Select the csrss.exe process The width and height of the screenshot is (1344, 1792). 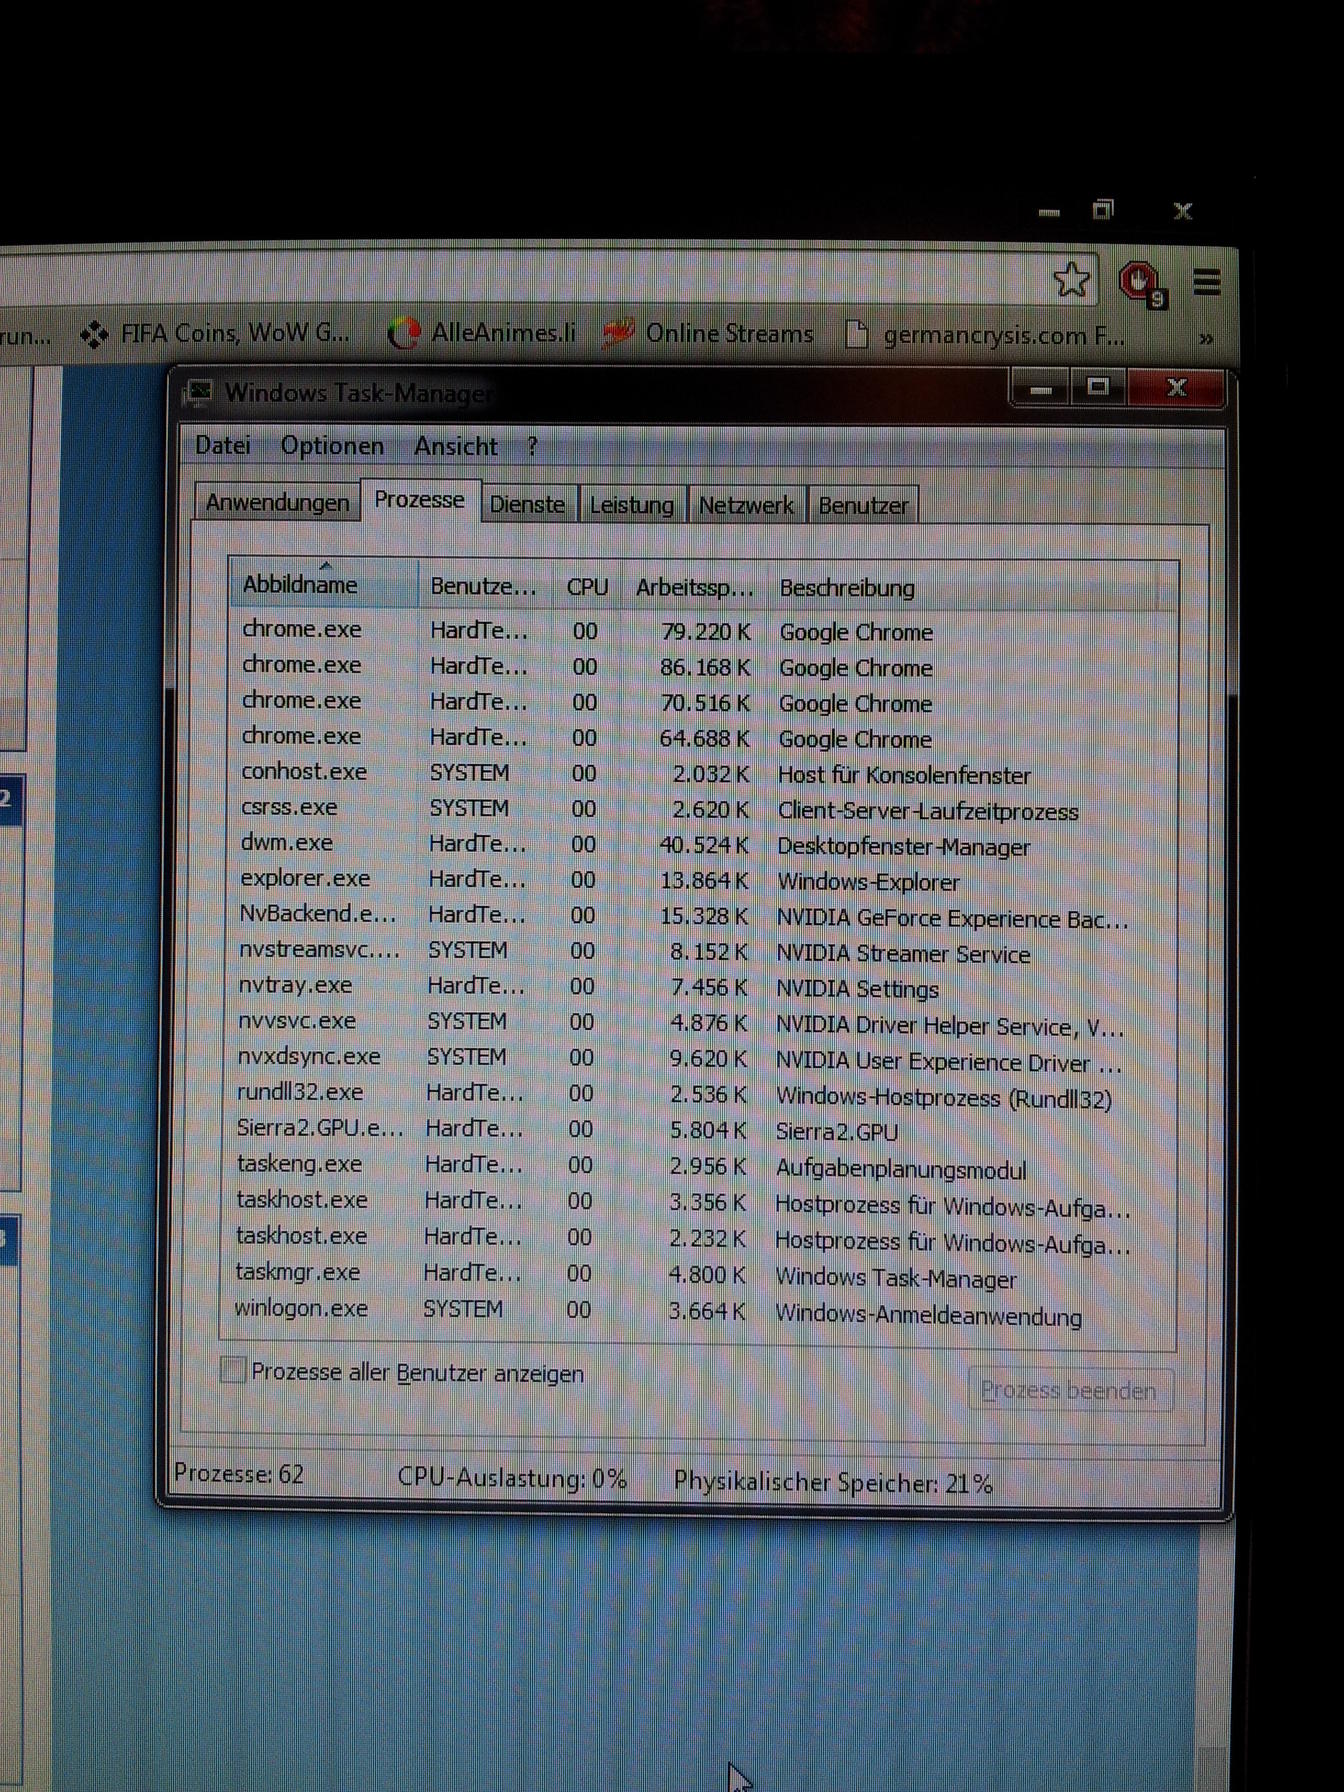click(700, 809)
